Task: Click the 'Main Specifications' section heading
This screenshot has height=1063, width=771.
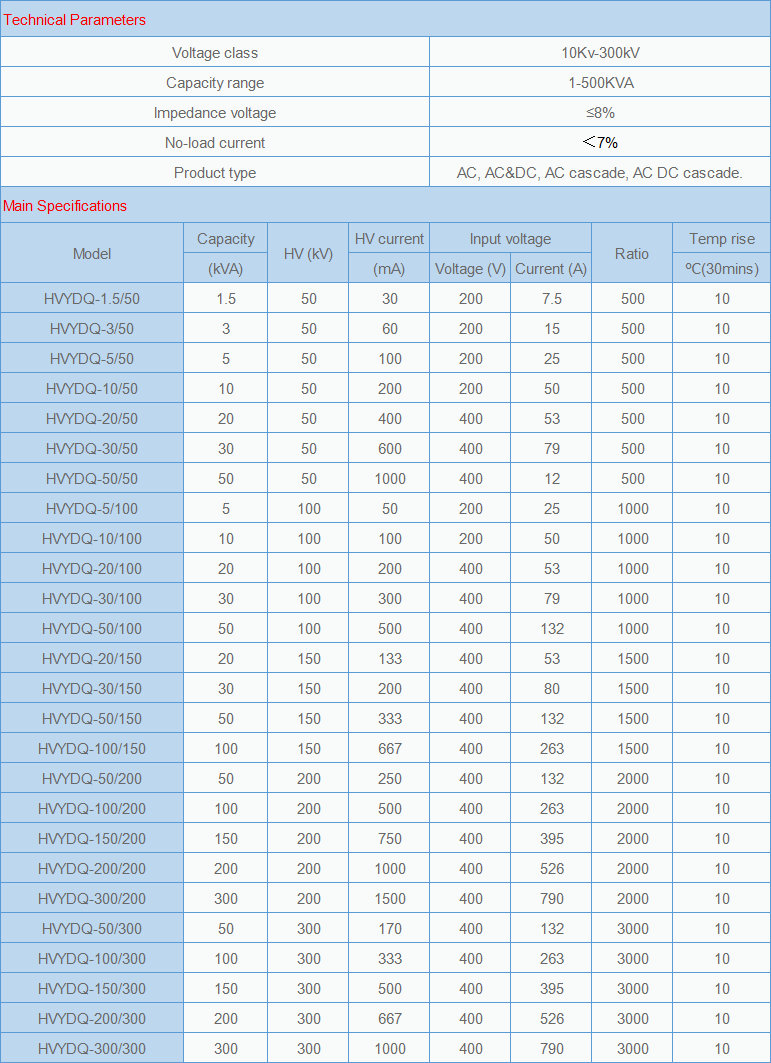Action: click(x=65, y=206)
